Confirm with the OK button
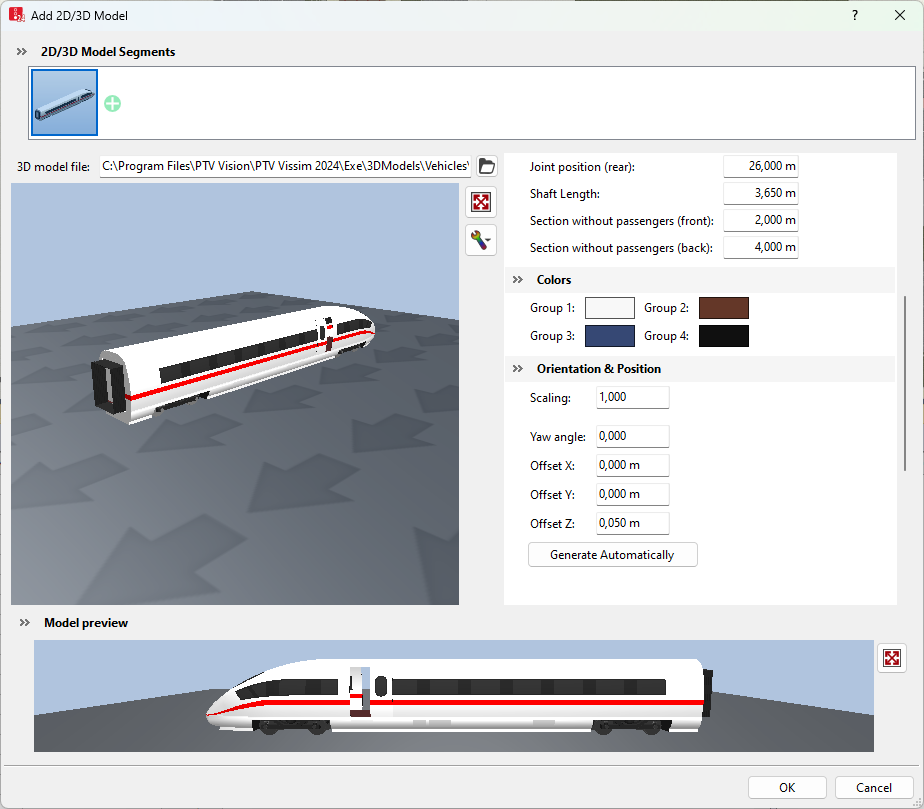 (x=787, y=787)
